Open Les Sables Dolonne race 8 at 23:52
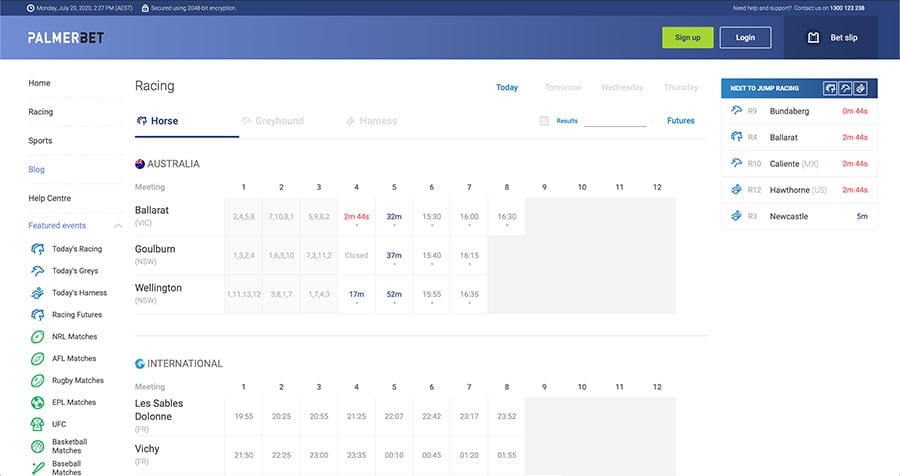This screenshot has height=476, width=900. tap(507, 416)
